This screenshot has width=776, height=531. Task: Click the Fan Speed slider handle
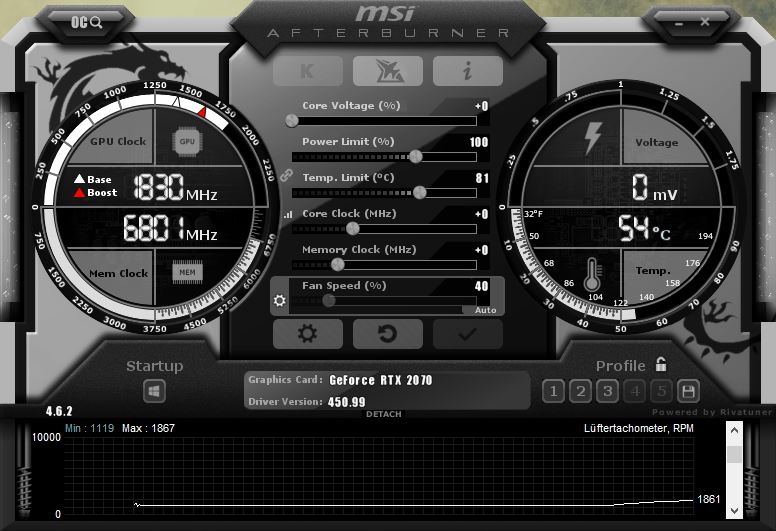click(329, 300)
